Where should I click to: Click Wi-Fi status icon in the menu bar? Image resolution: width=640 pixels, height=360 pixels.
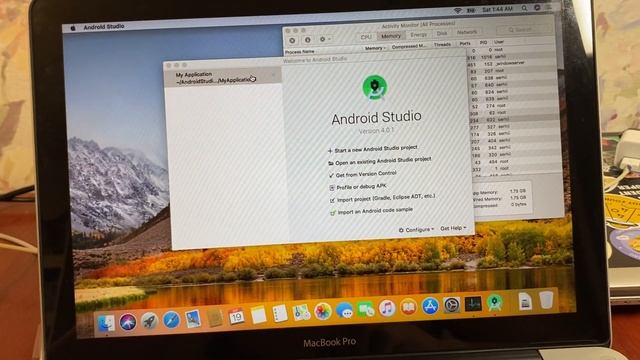(x=458, y=11)
